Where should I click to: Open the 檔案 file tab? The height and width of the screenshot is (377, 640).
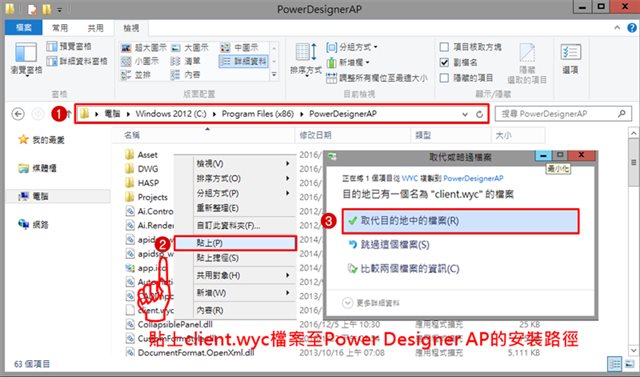coord(24,28)
